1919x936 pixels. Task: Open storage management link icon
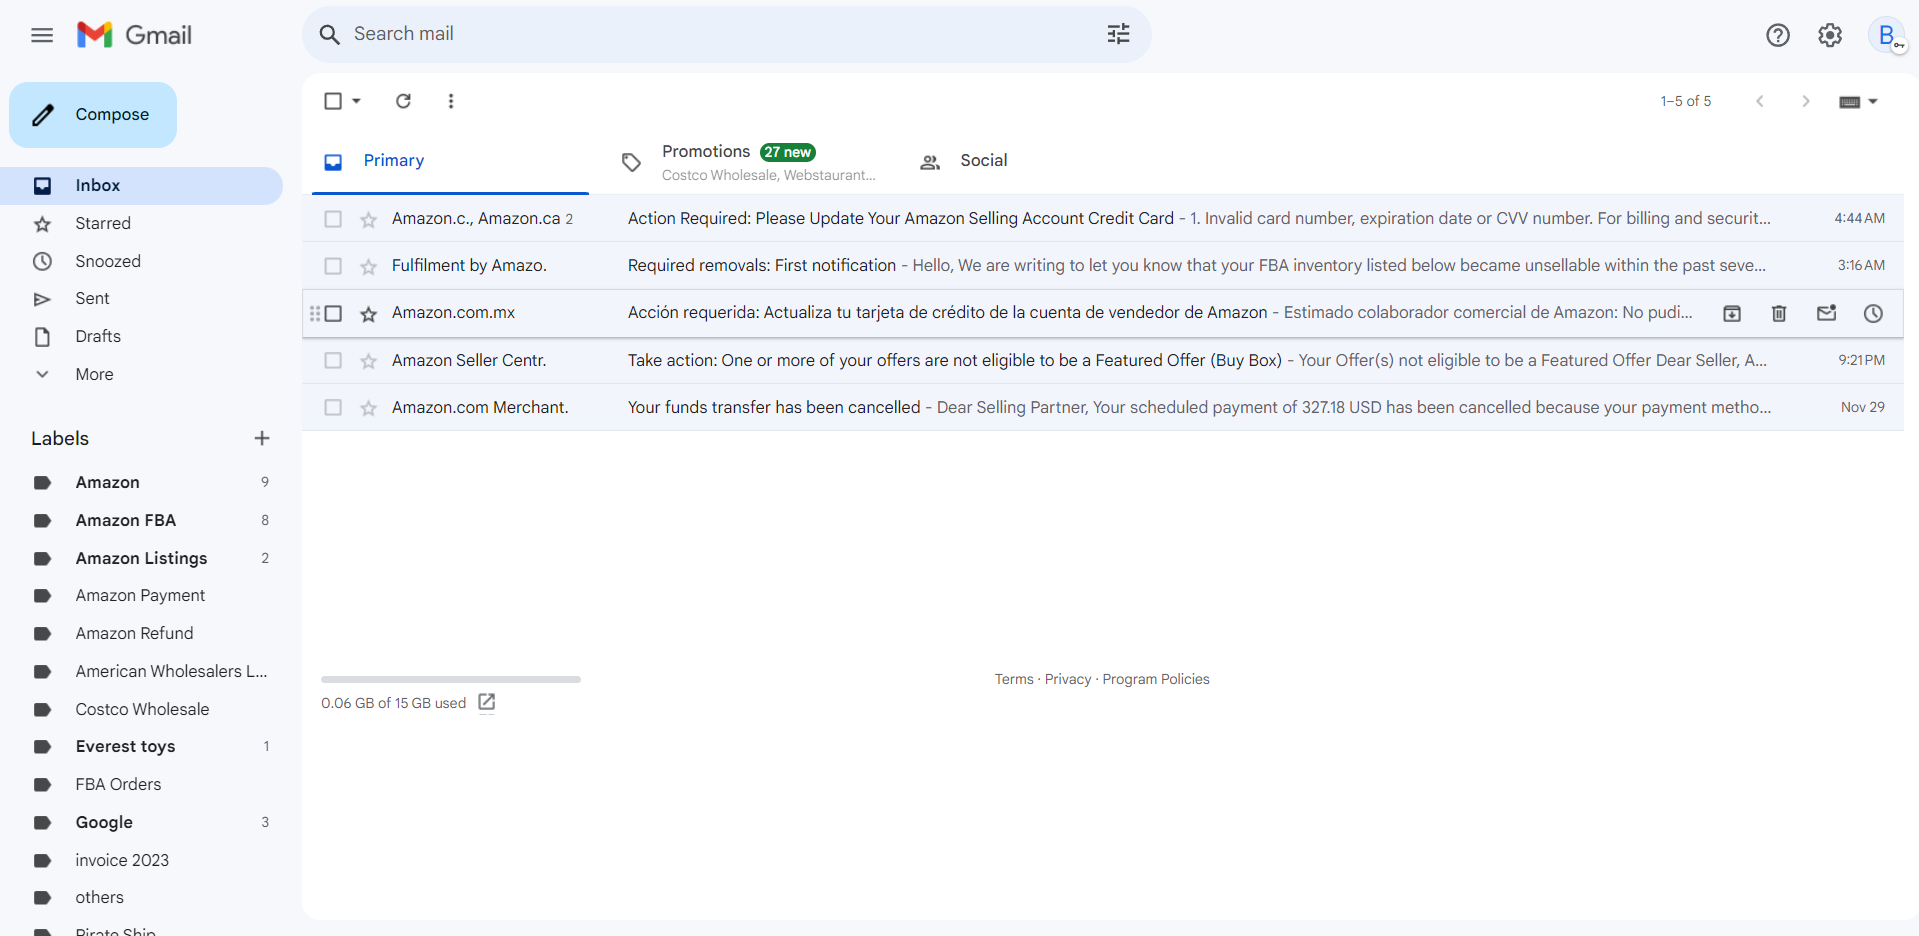487,702
